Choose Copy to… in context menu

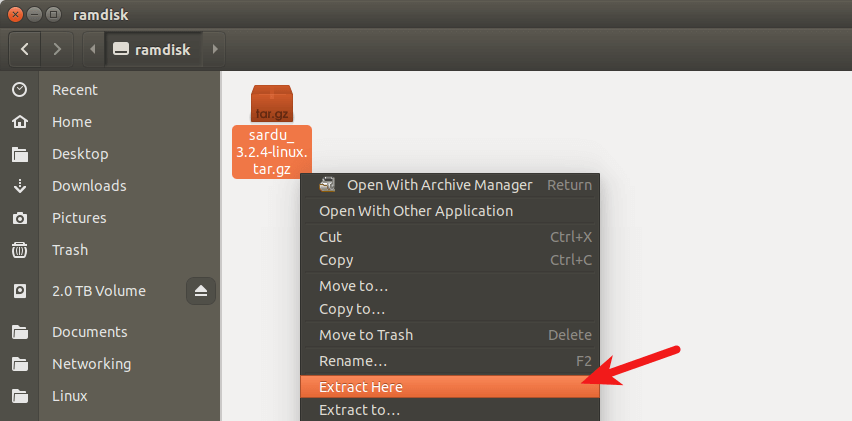coord(450,309)
